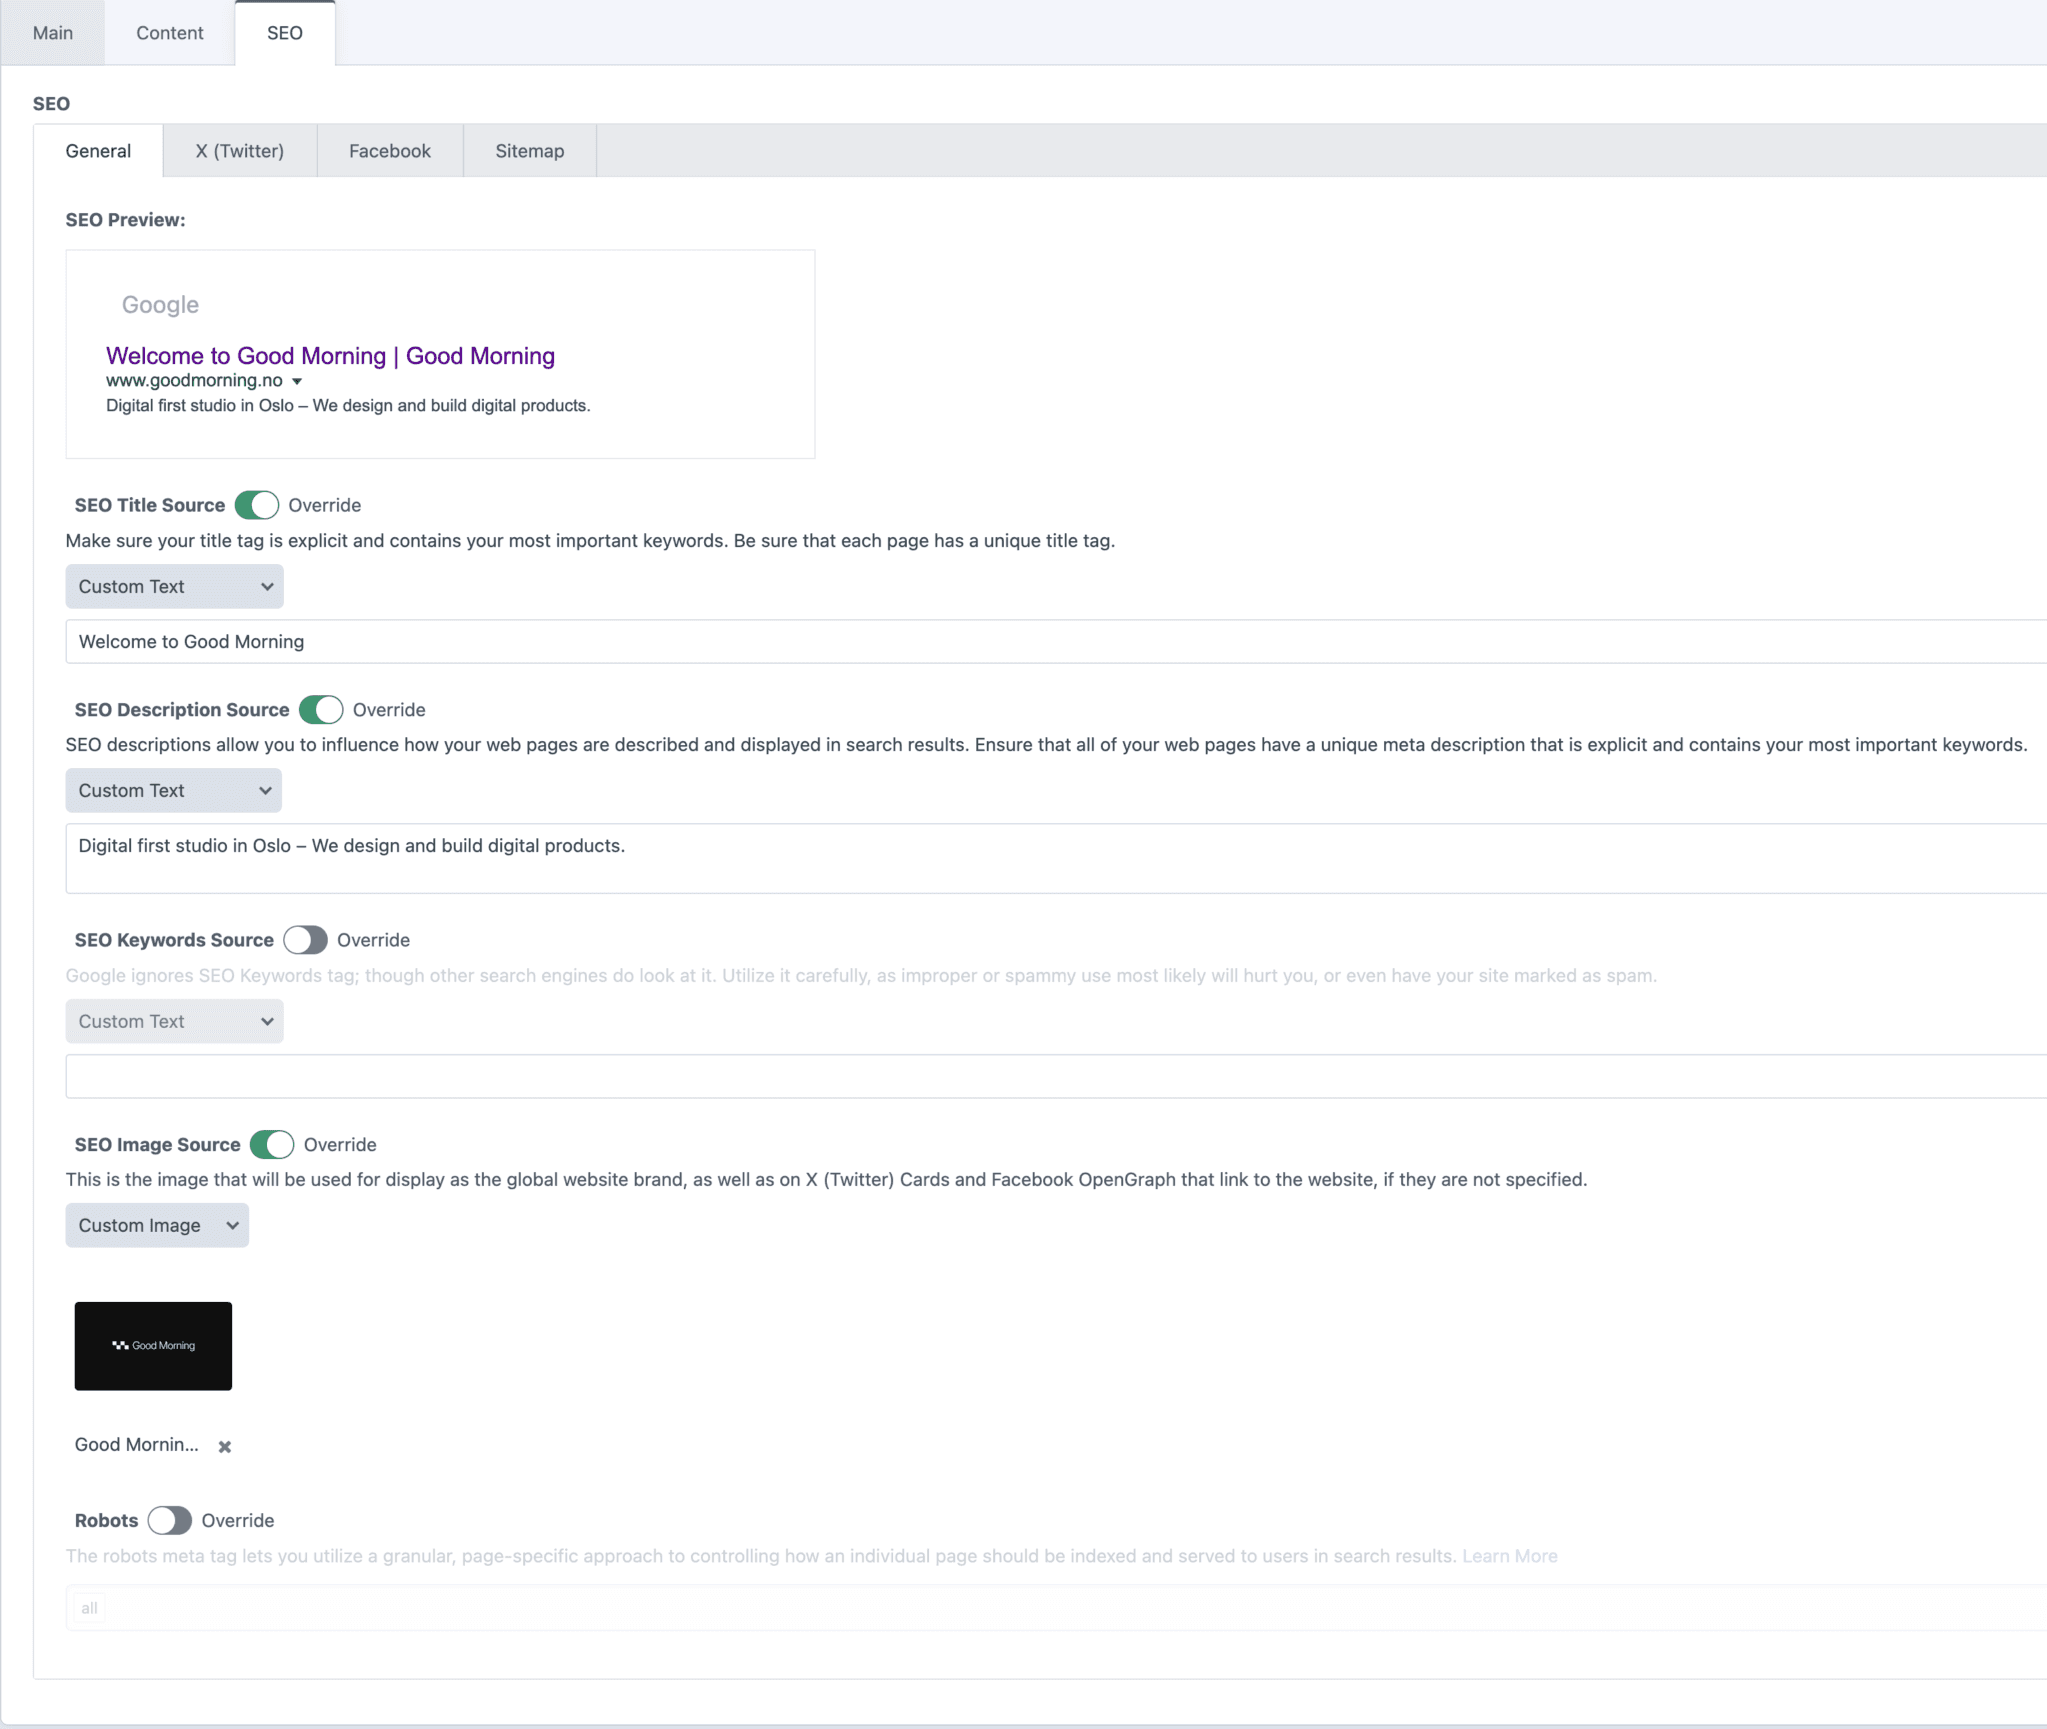Screen dimensions: 2047x1729
Task: Click the 'SEO Title Source' label
Action: point(150,505)
